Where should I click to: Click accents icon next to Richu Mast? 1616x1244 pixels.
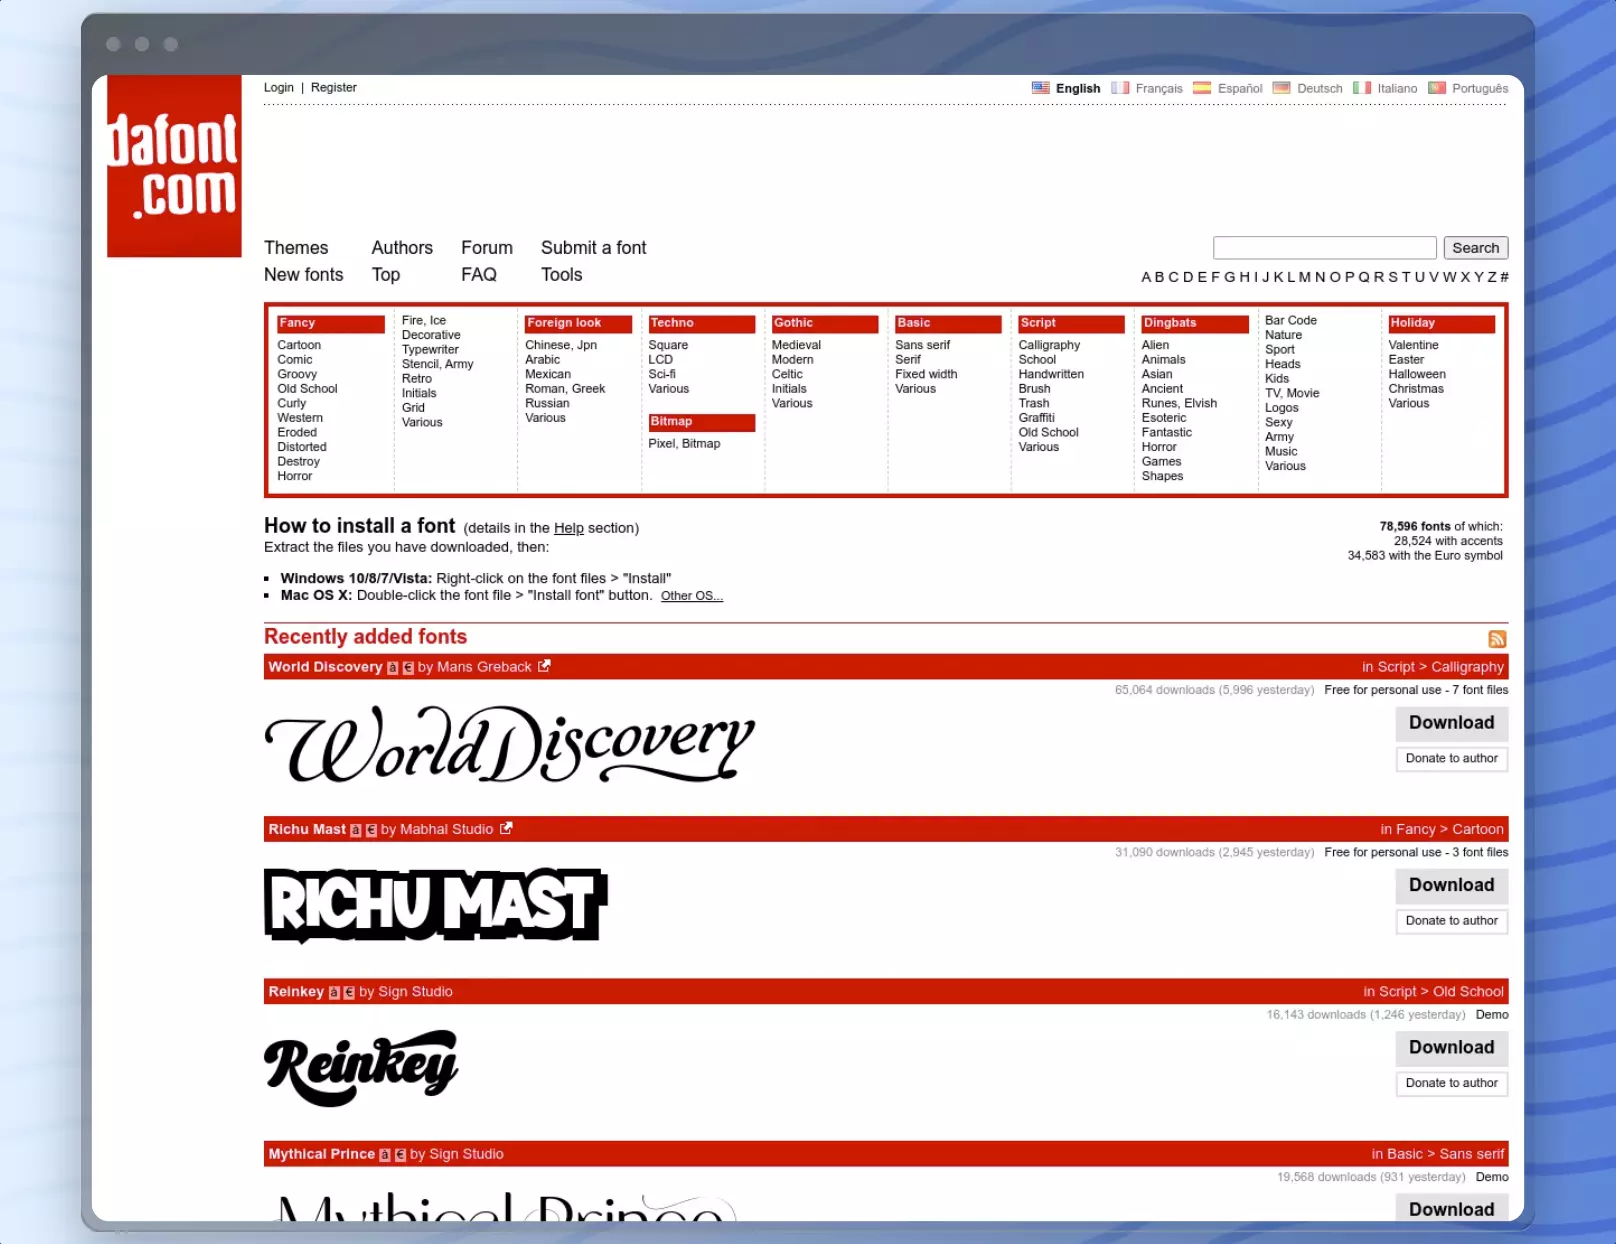pos(356,830)
